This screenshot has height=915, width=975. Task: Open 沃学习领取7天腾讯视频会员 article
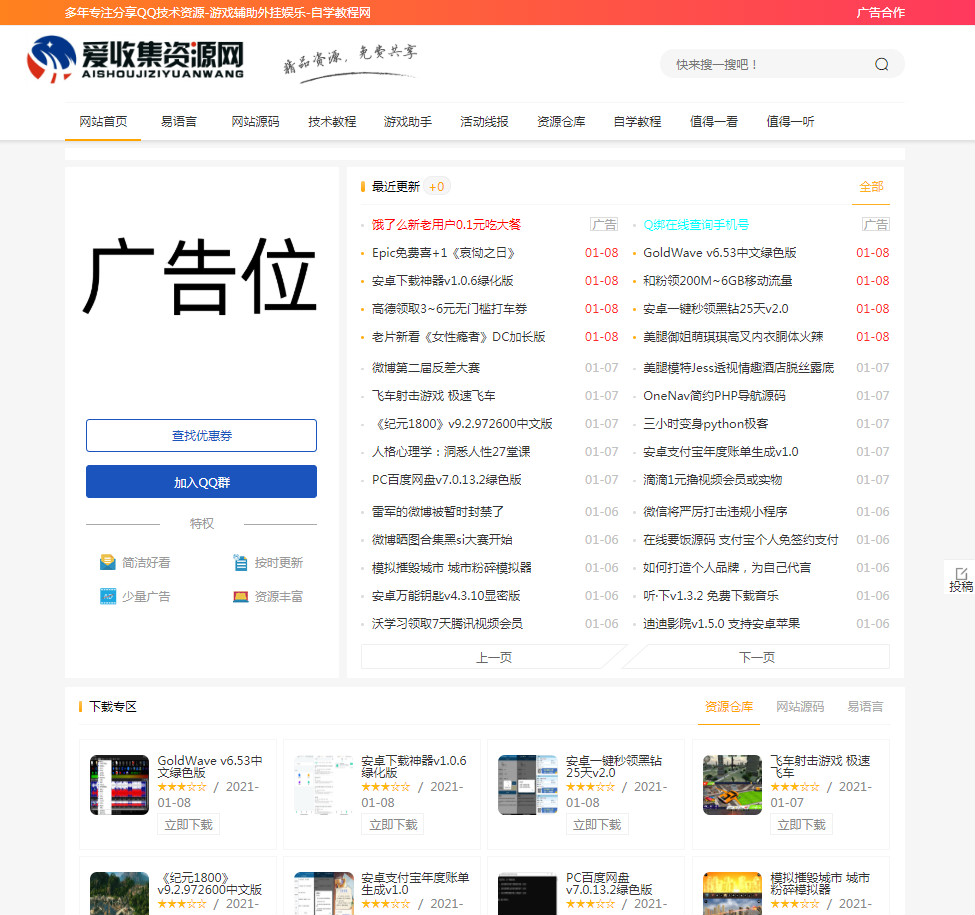(447, 623)
